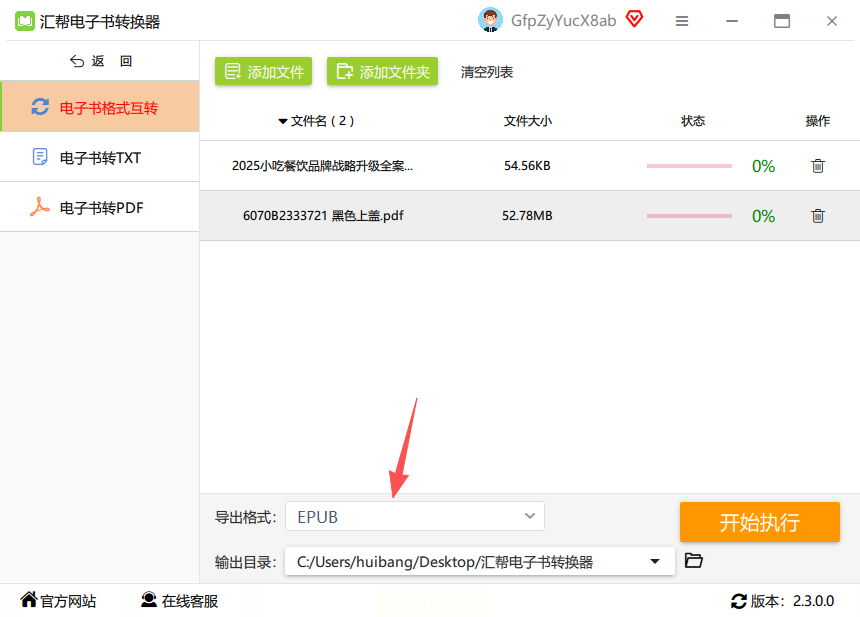Screen dimensions: 860x617
Task: Toggle the 文件名 sort arrow
Action: 282,121
